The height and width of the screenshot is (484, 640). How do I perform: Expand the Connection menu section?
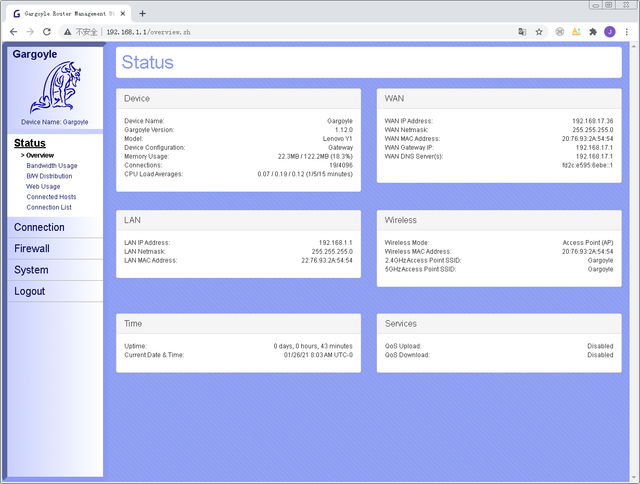pos(39,227)
